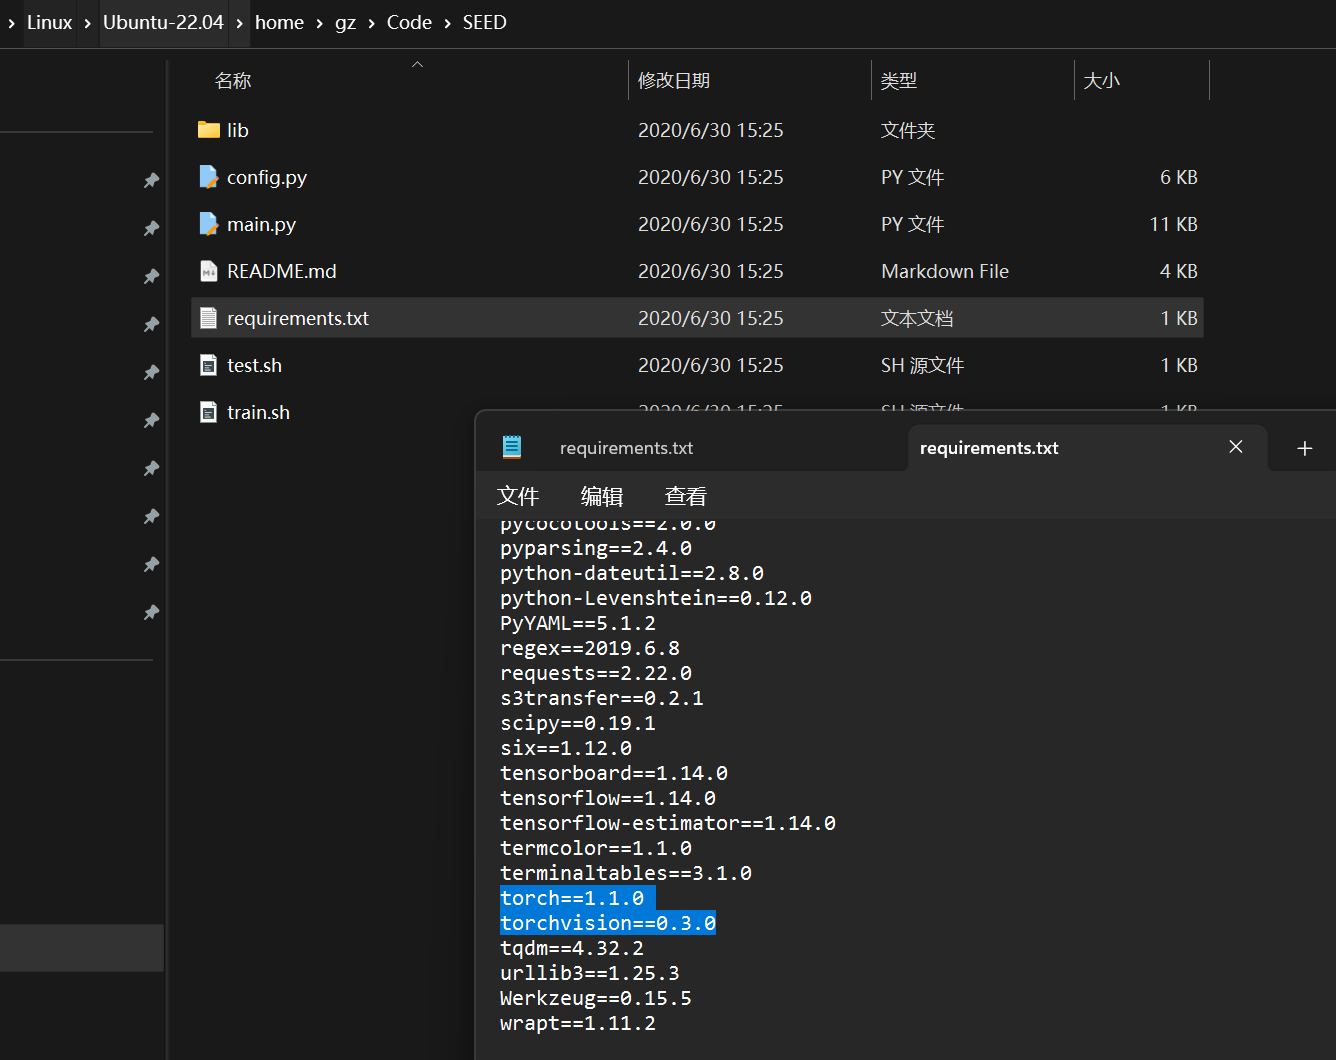The height and width of the screenshot is (1060, 1336).
Task: Click the scipy==0.19.1 line
Action: coord(578,723)
